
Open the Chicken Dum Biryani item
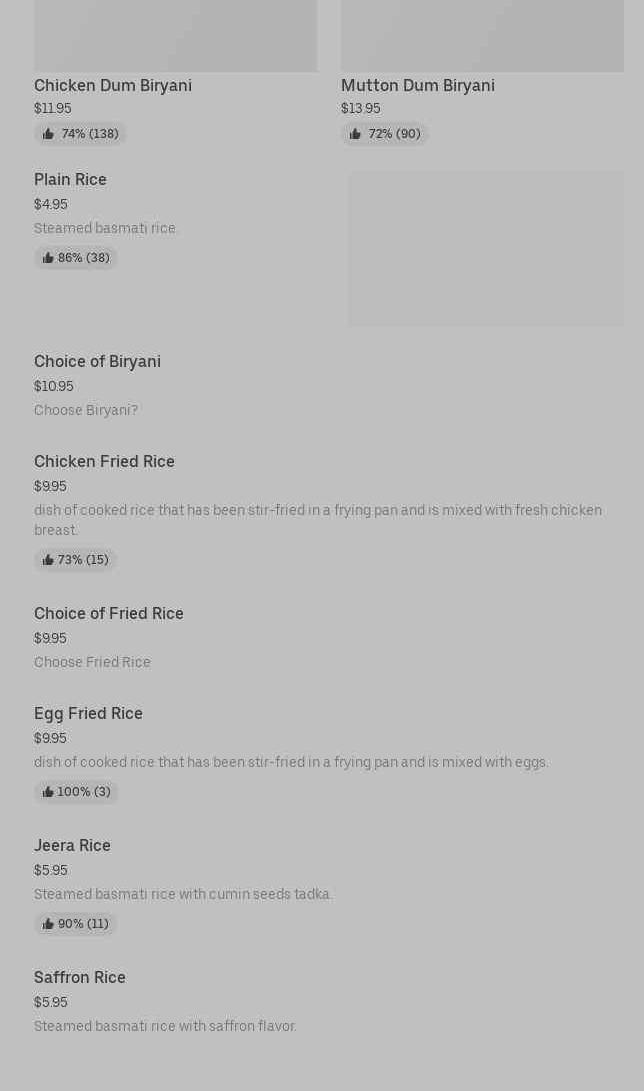(113, 85)
